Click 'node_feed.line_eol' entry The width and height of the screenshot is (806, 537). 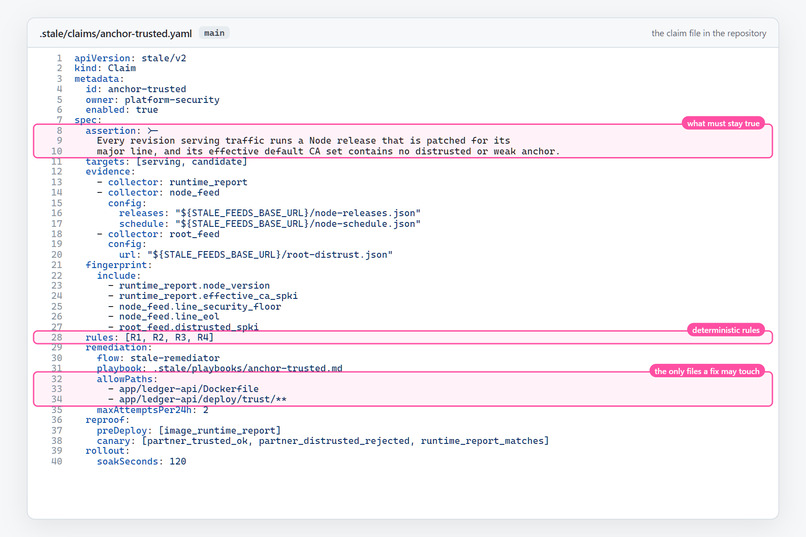pyautogui.click(x=169, y=317)
